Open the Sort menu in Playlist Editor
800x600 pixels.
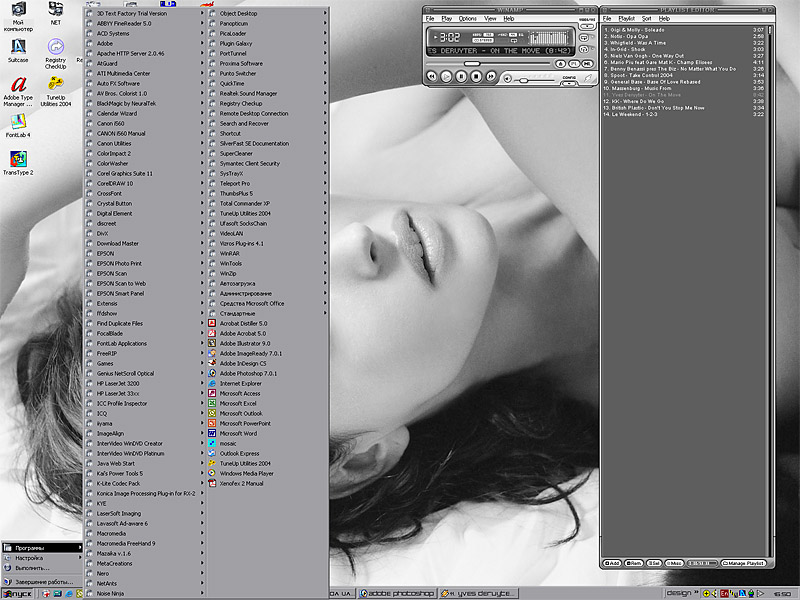pyautogui.click(x=646, y=19)
